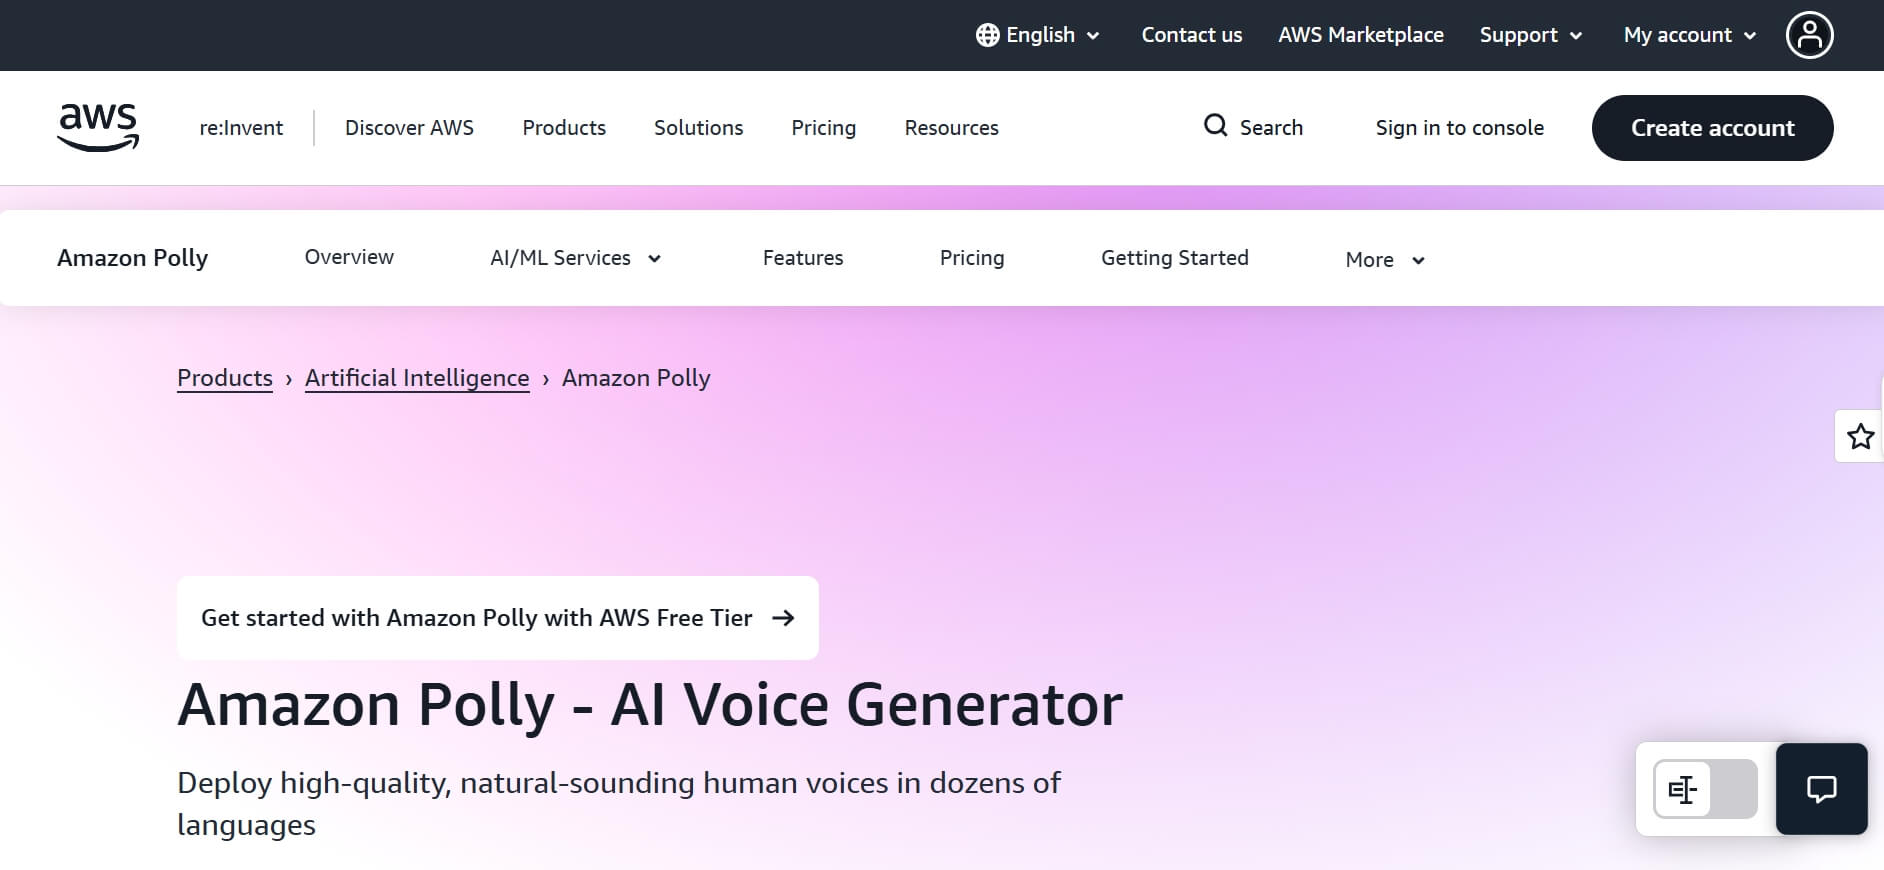The height and width of the screenshot is (870, 1884).
Task: Click the user profile avatar icon
Action: (1809, 35)
